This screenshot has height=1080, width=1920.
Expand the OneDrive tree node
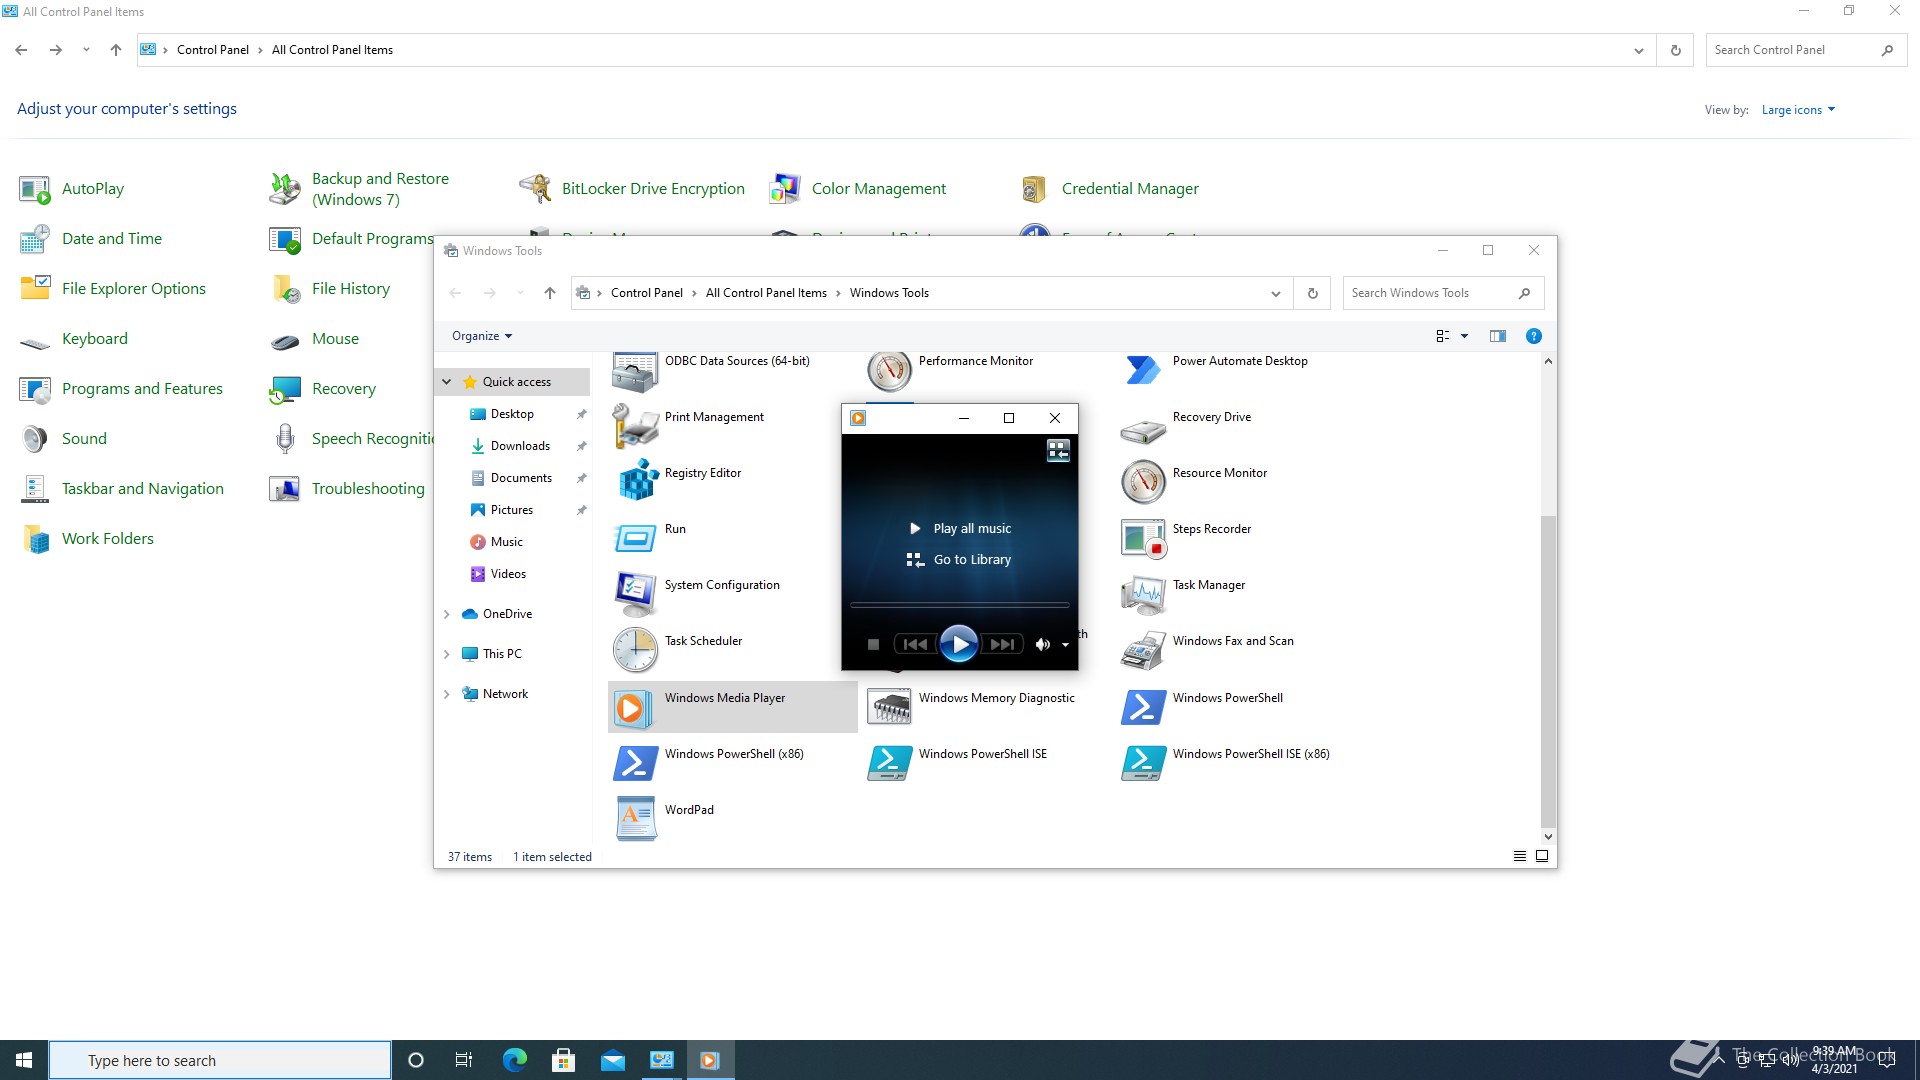[x=447, y=614]
